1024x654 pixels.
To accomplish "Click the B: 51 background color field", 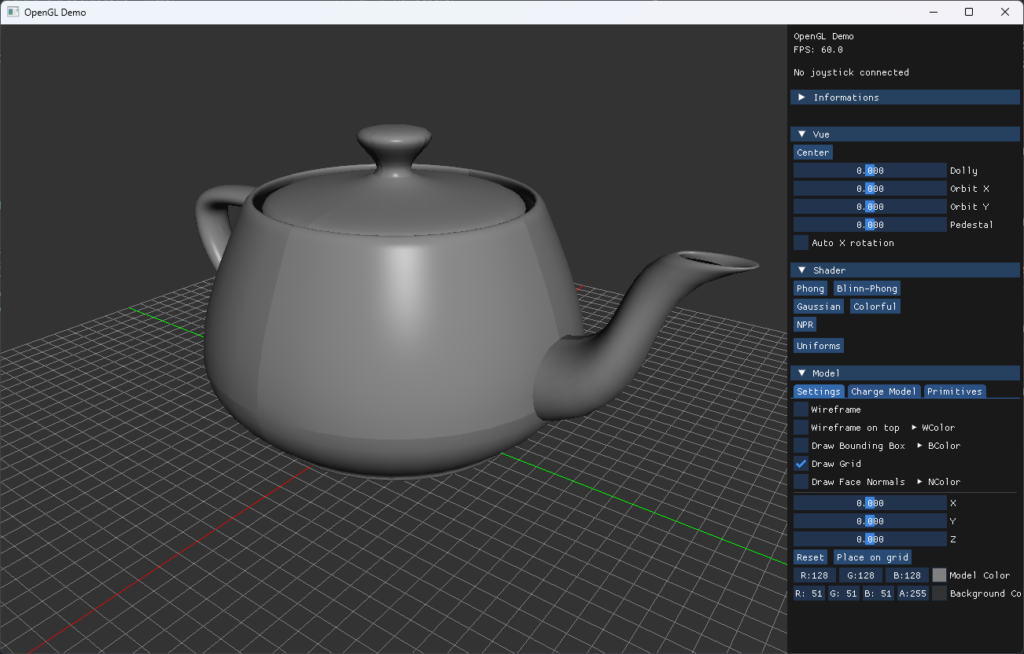I will click(x=878, y=594).
